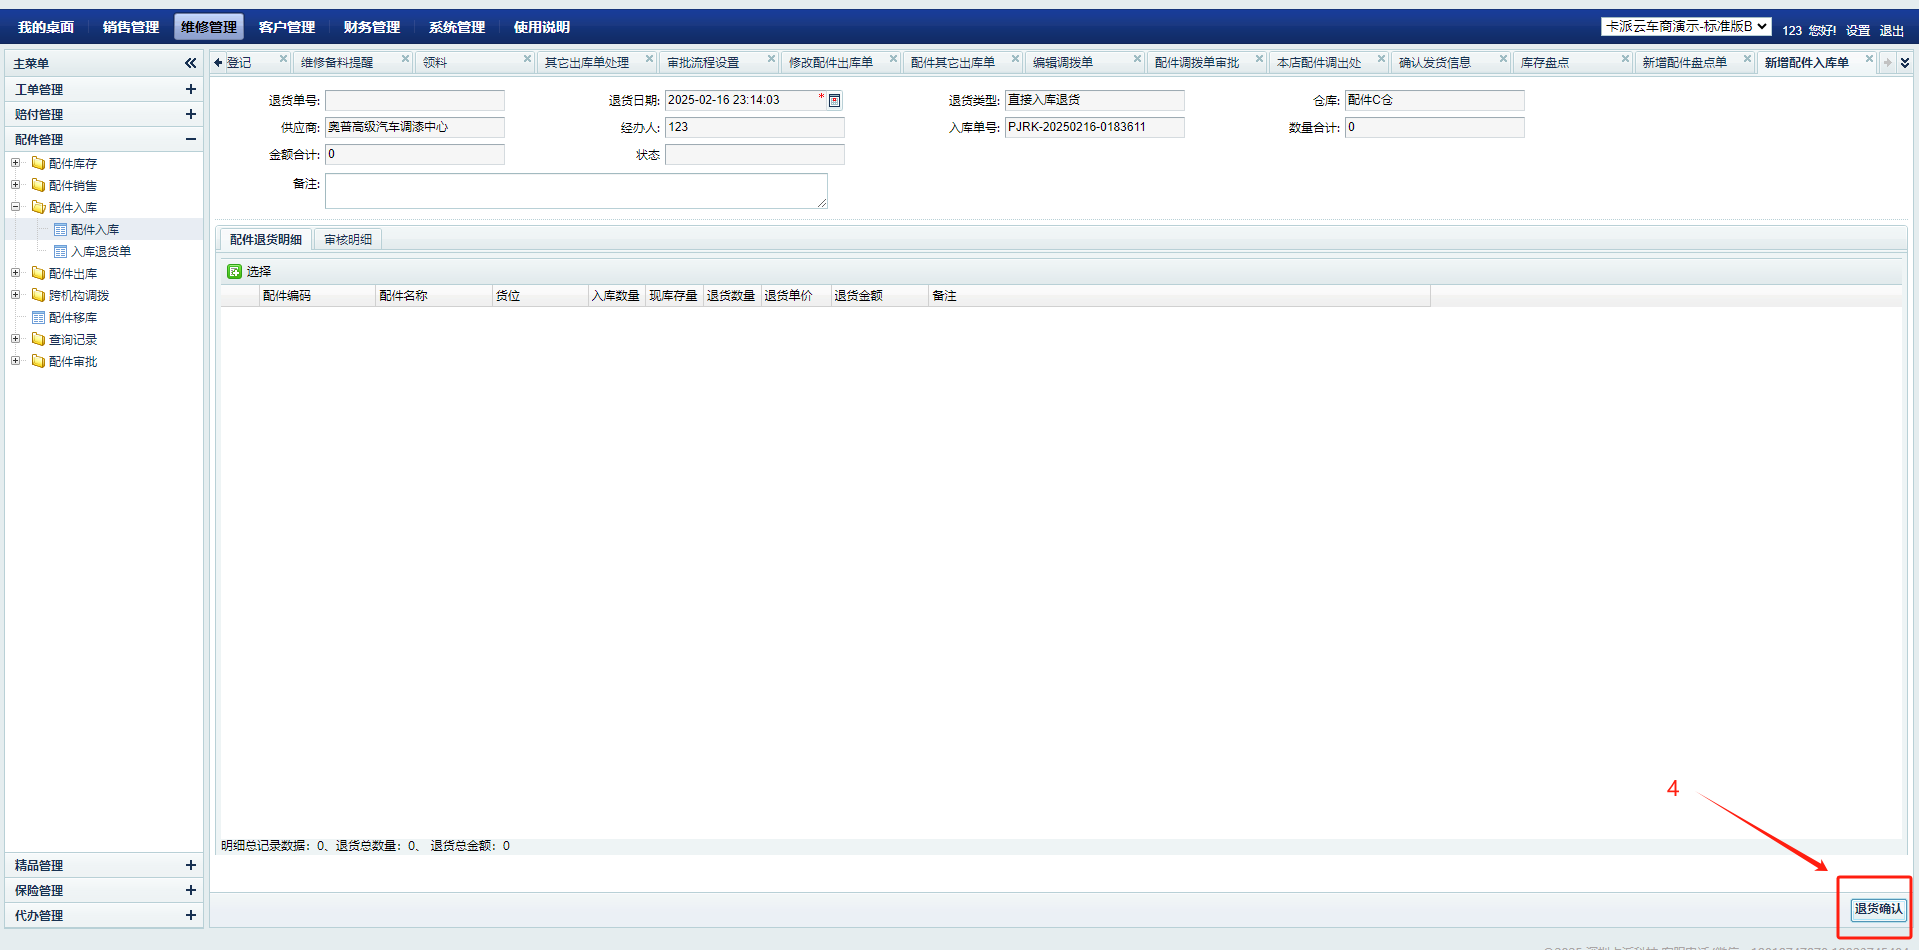This screenshot has height=950, width=1919.
Task: Expand the 工单管理 accordion panel
Action: (x=190, y=89)
